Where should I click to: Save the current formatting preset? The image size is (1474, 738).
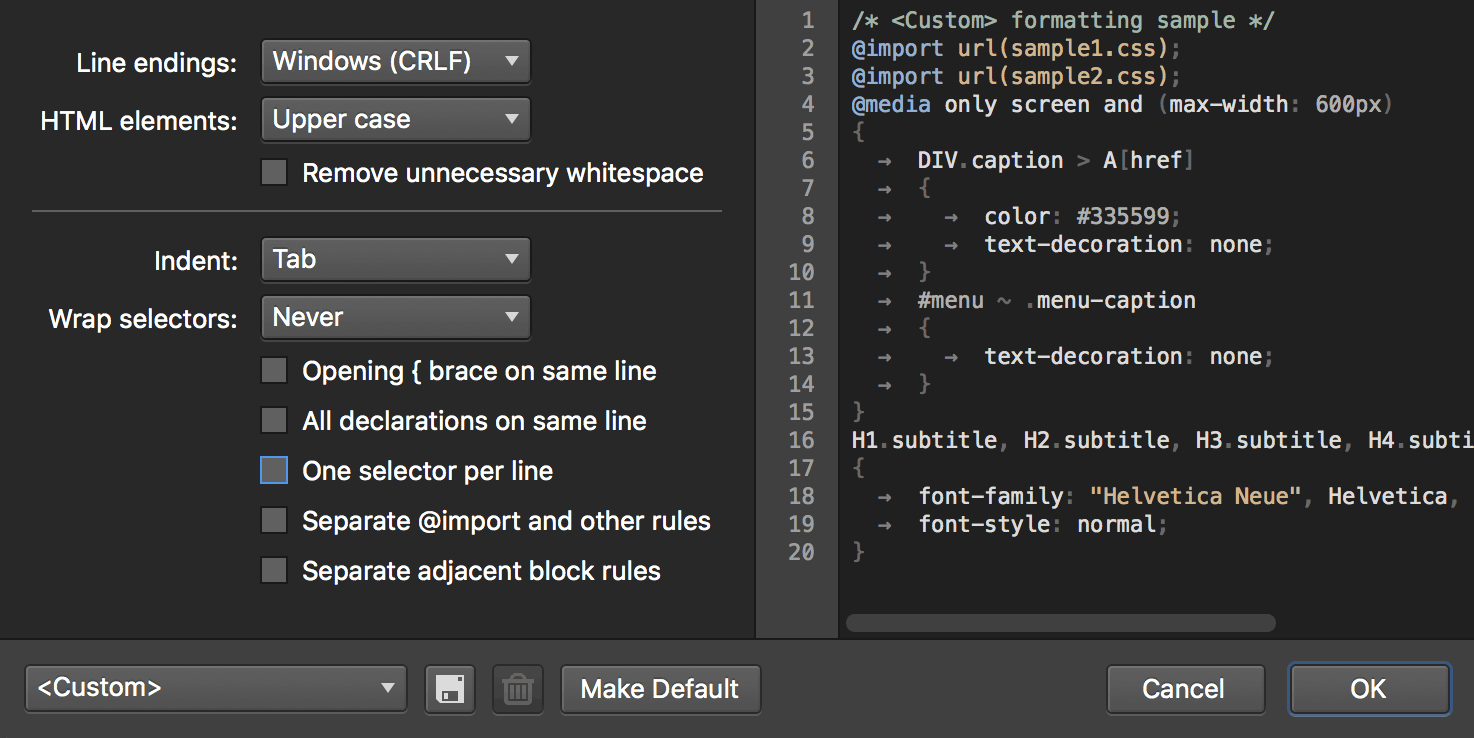tap(450, 689)
